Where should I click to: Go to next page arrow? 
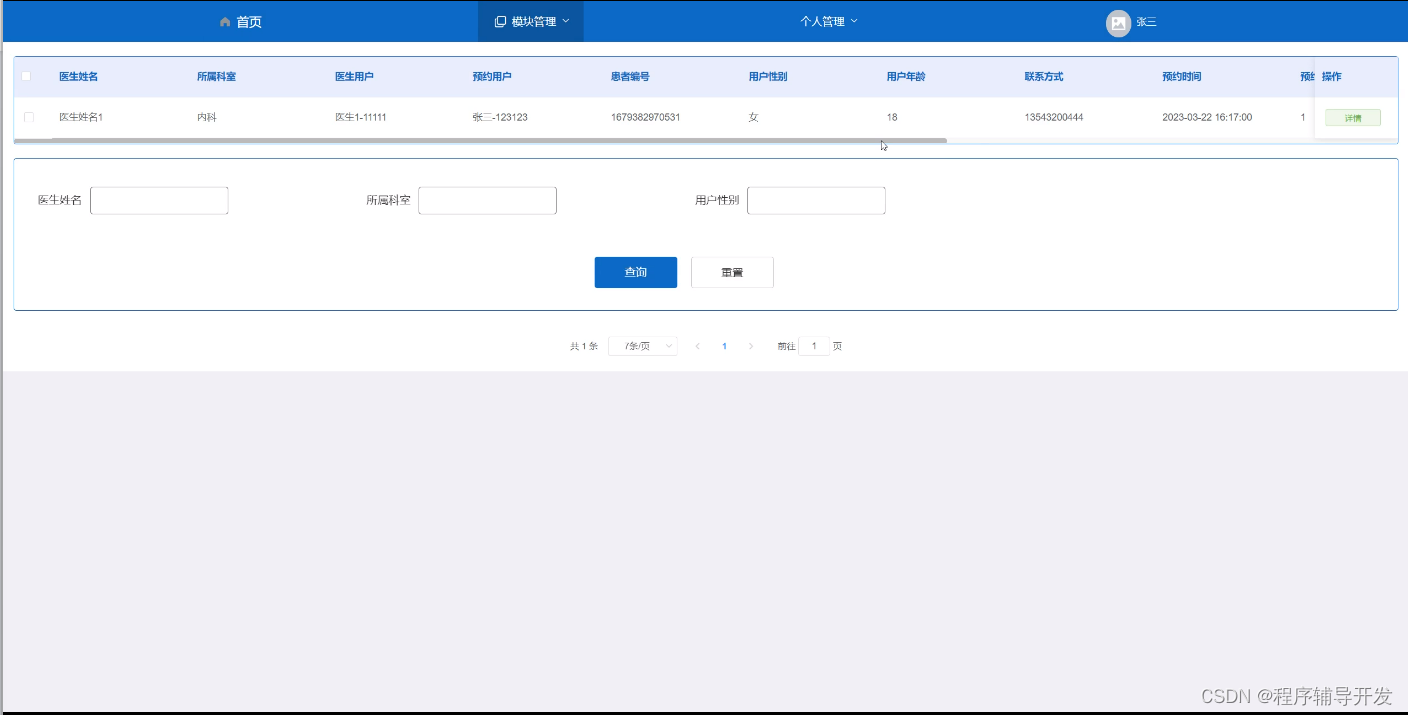(x=751, y=346)
